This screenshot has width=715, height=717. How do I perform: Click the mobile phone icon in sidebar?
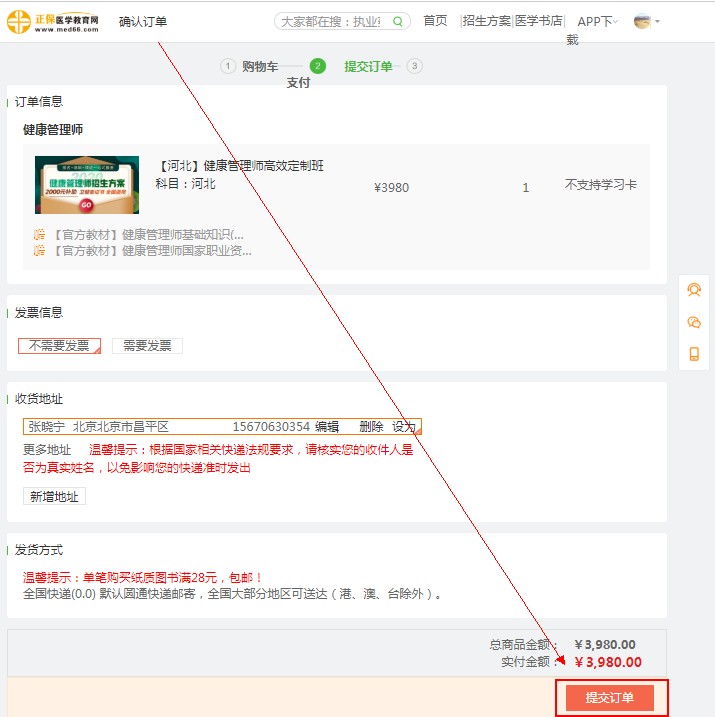click(x=694, y=354)
